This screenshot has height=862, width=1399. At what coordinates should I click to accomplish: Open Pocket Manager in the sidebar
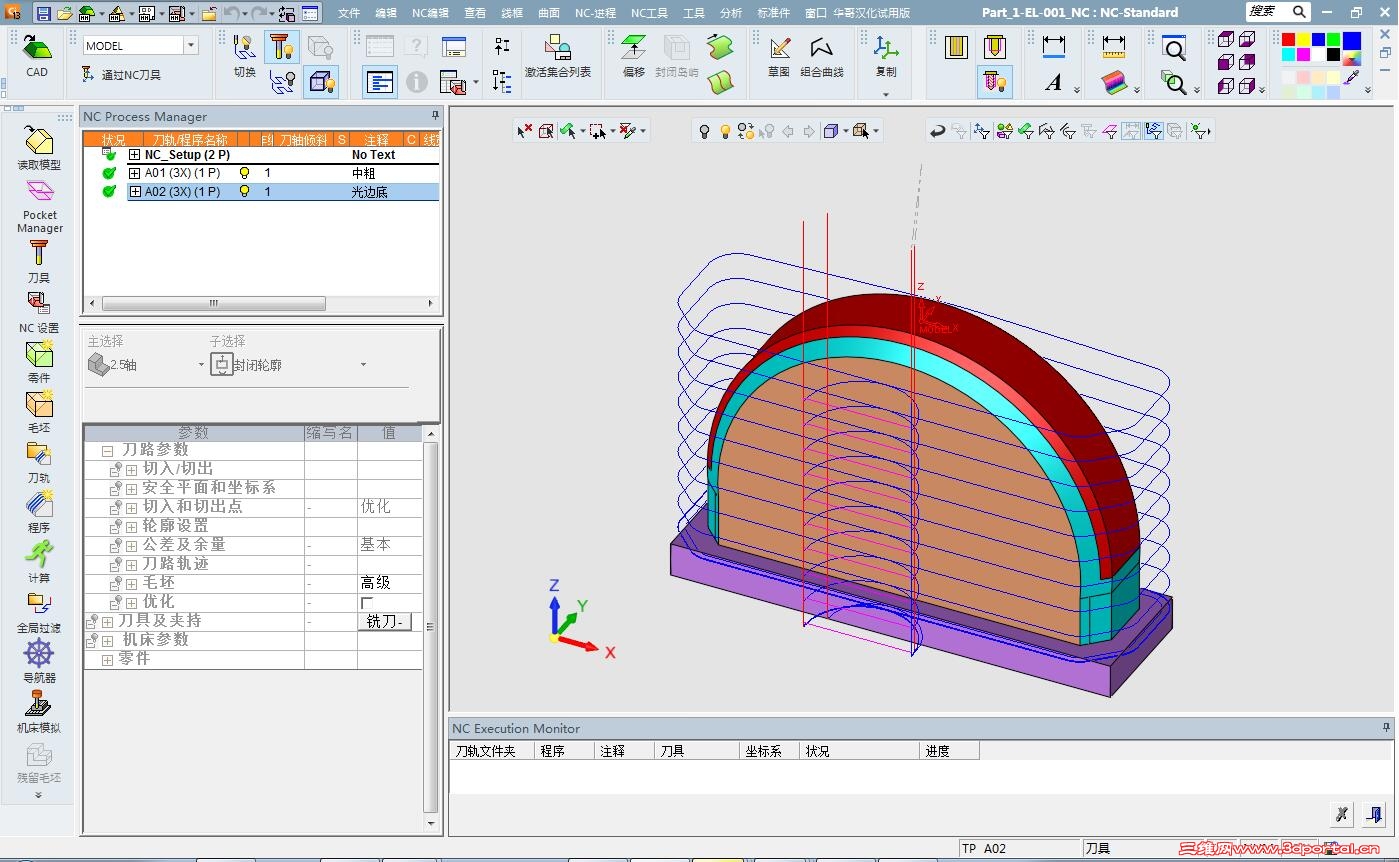[x=39, y=205]
